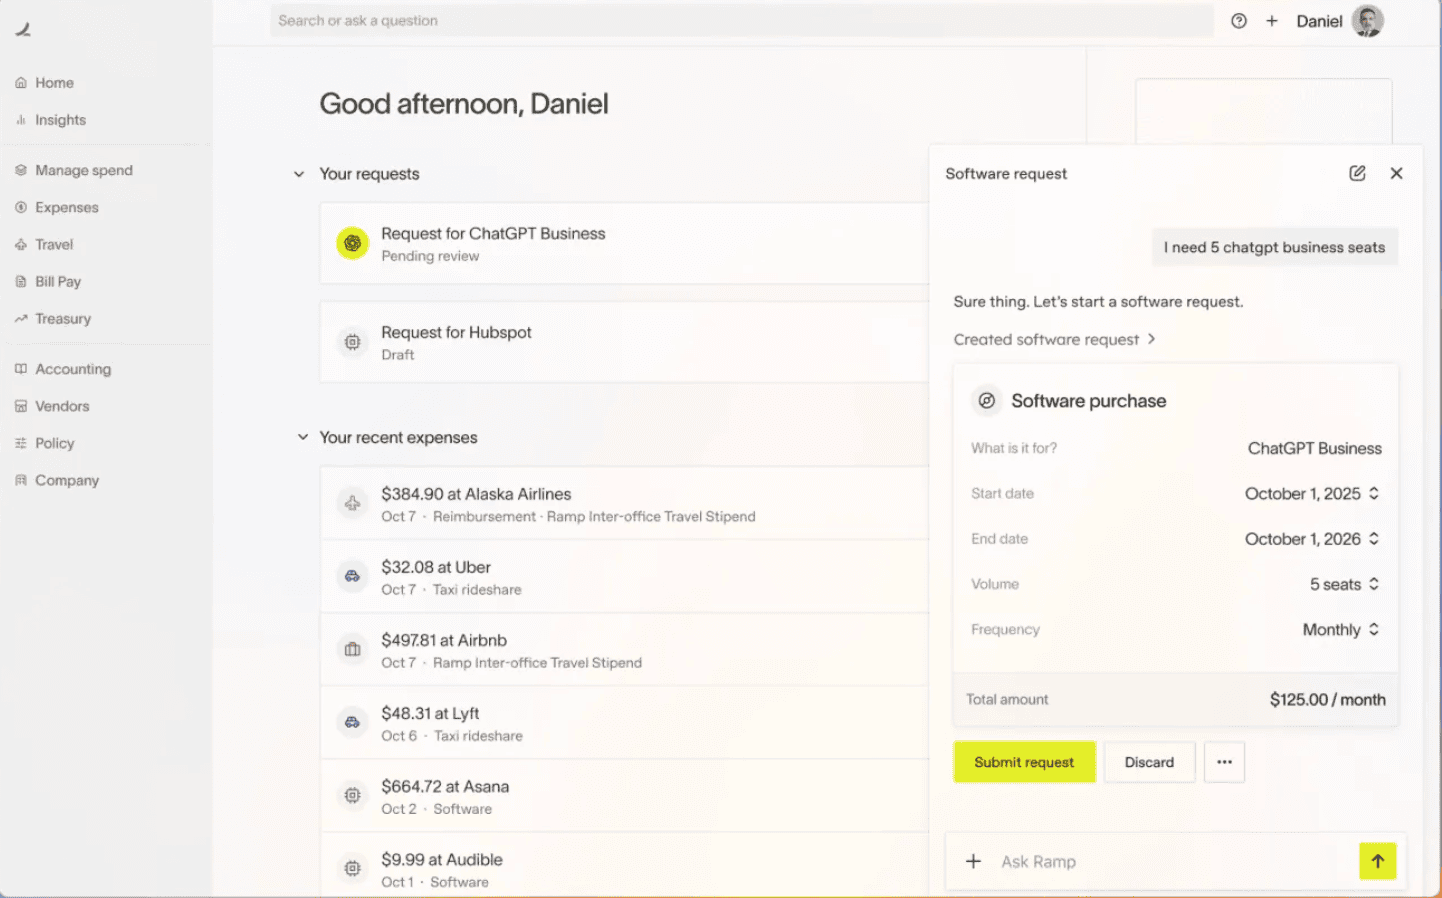This screenshot has width=1442, height=898.
Task: Change the Start date October 1, 2025
Action: [1311, 494]
